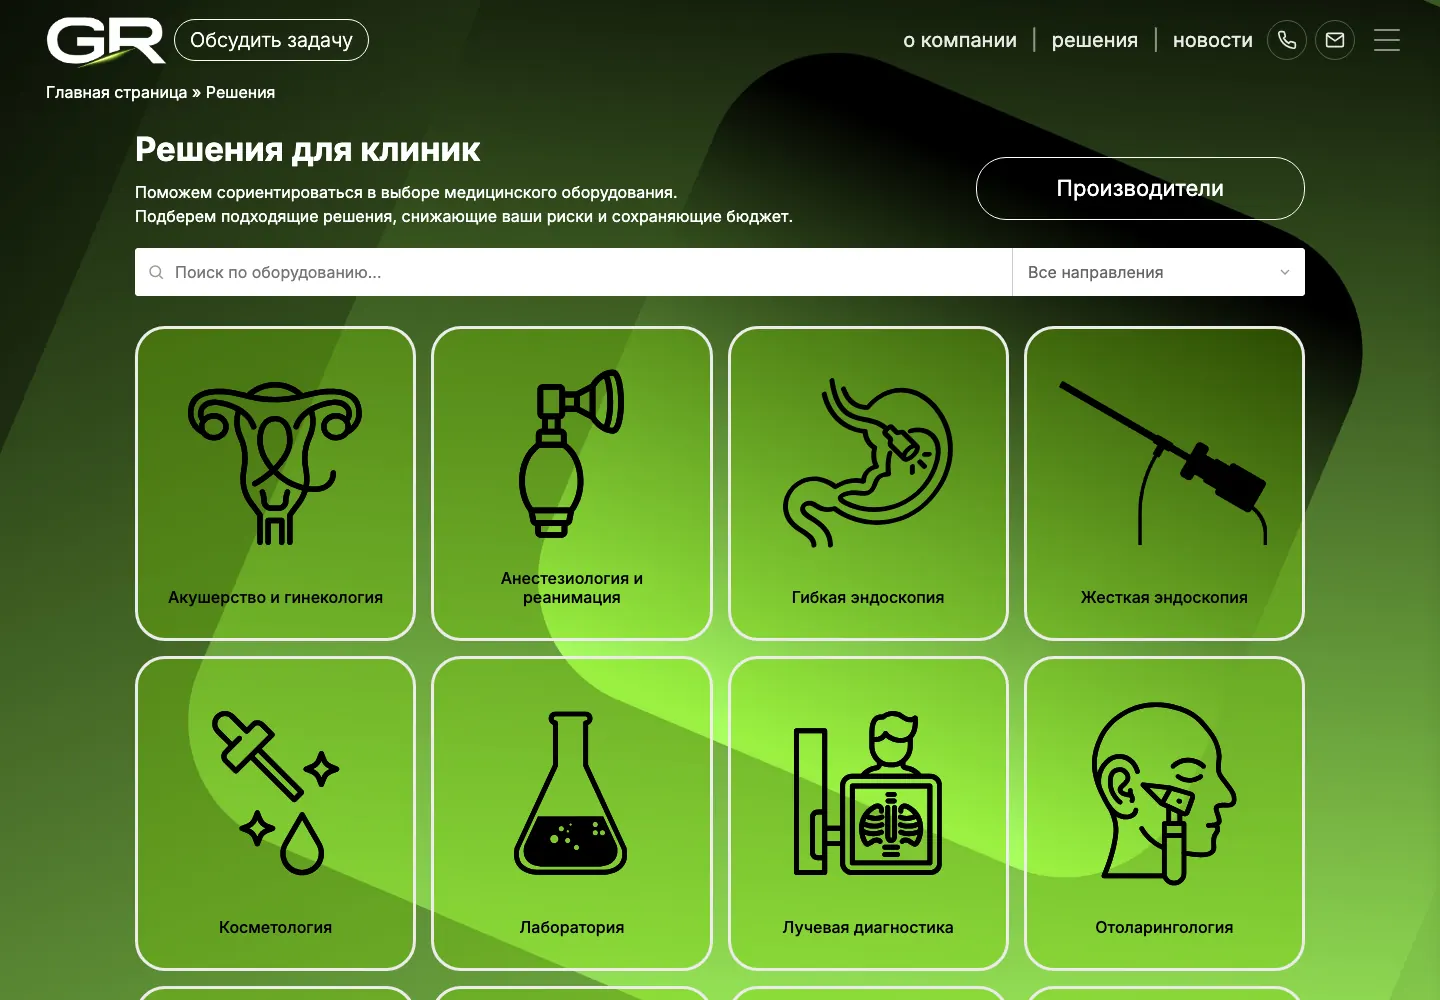Choose the 'Лаборатория' label

pyautogui.click(x=571, y=927)
